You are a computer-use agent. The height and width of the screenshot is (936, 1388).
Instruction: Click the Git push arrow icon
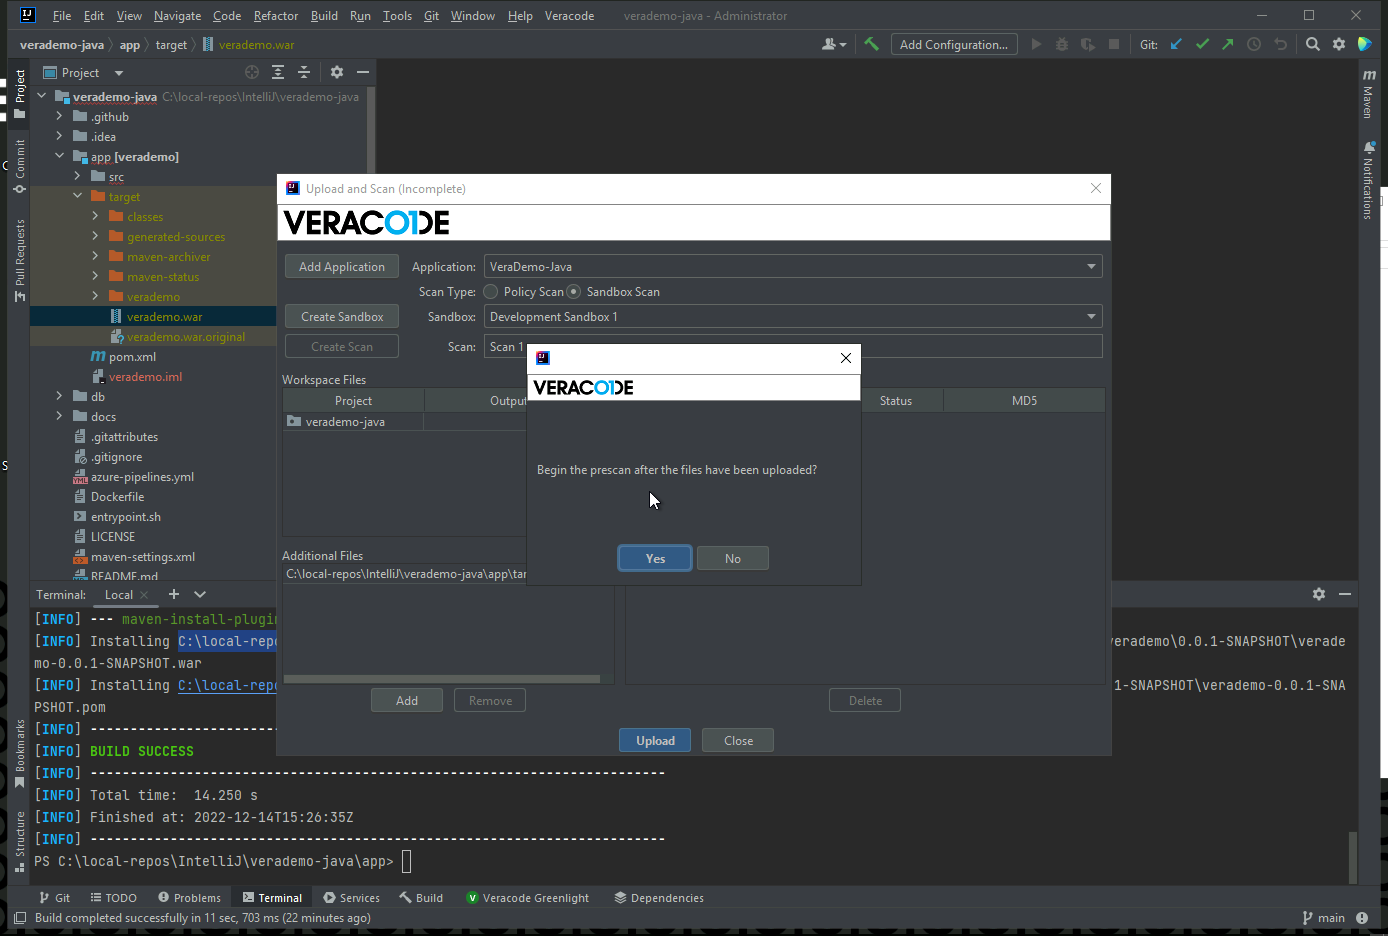pyautogui.click(x=1228, y=44)
